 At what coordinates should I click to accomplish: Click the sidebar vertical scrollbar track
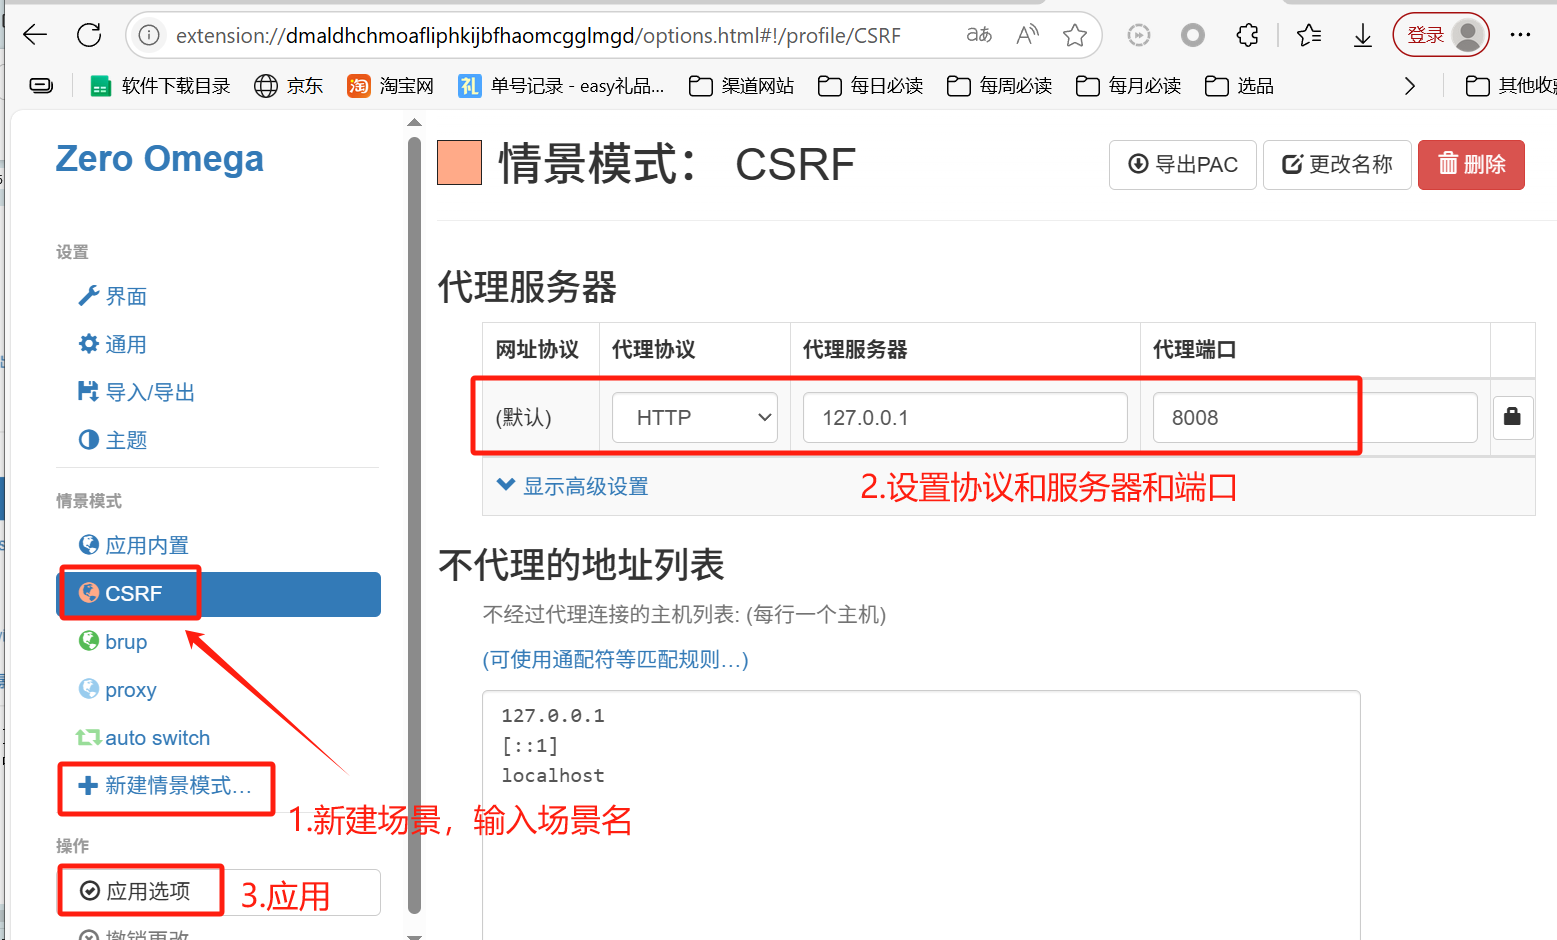coord(415,525)
